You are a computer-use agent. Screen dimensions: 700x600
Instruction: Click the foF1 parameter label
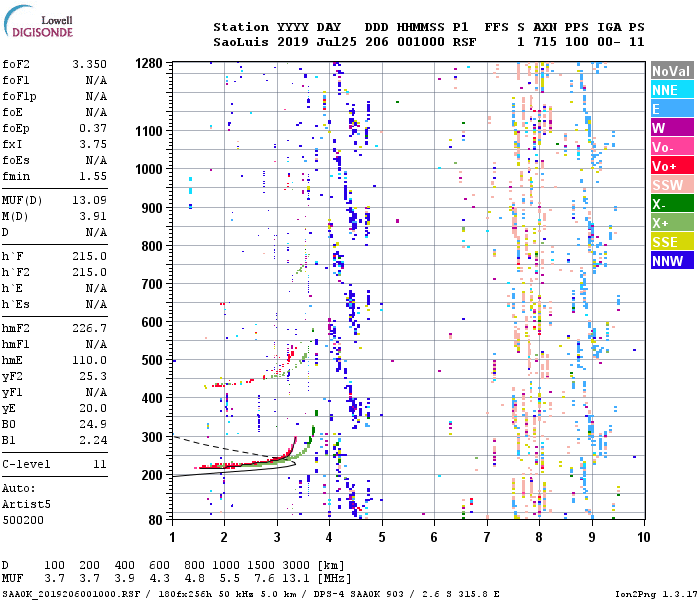pos(16,80)
